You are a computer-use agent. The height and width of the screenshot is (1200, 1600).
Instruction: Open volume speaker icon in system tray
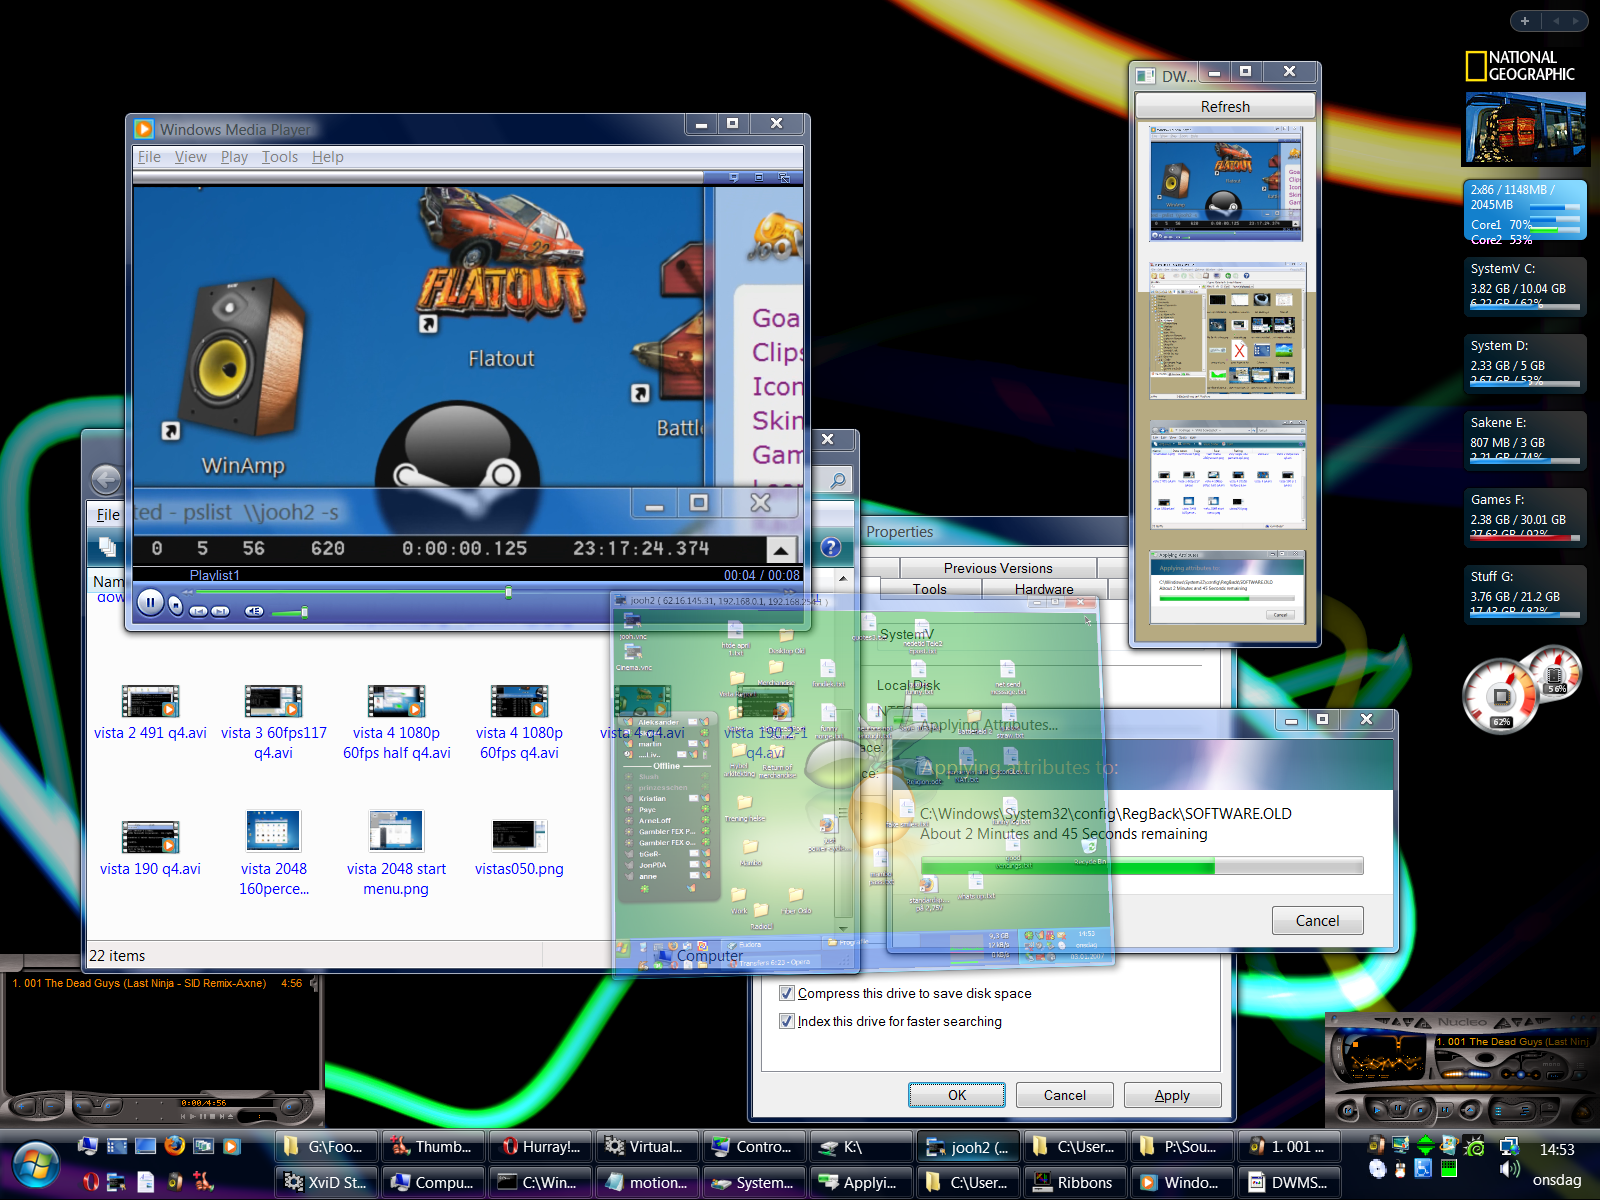click(1510, 1168)
